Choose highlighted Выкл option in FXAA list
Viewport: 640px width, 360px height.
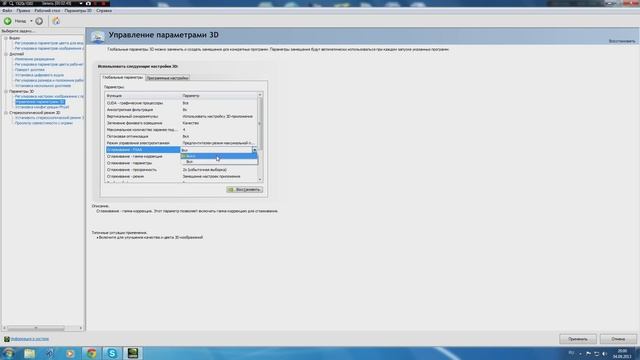tap(219, 156)
